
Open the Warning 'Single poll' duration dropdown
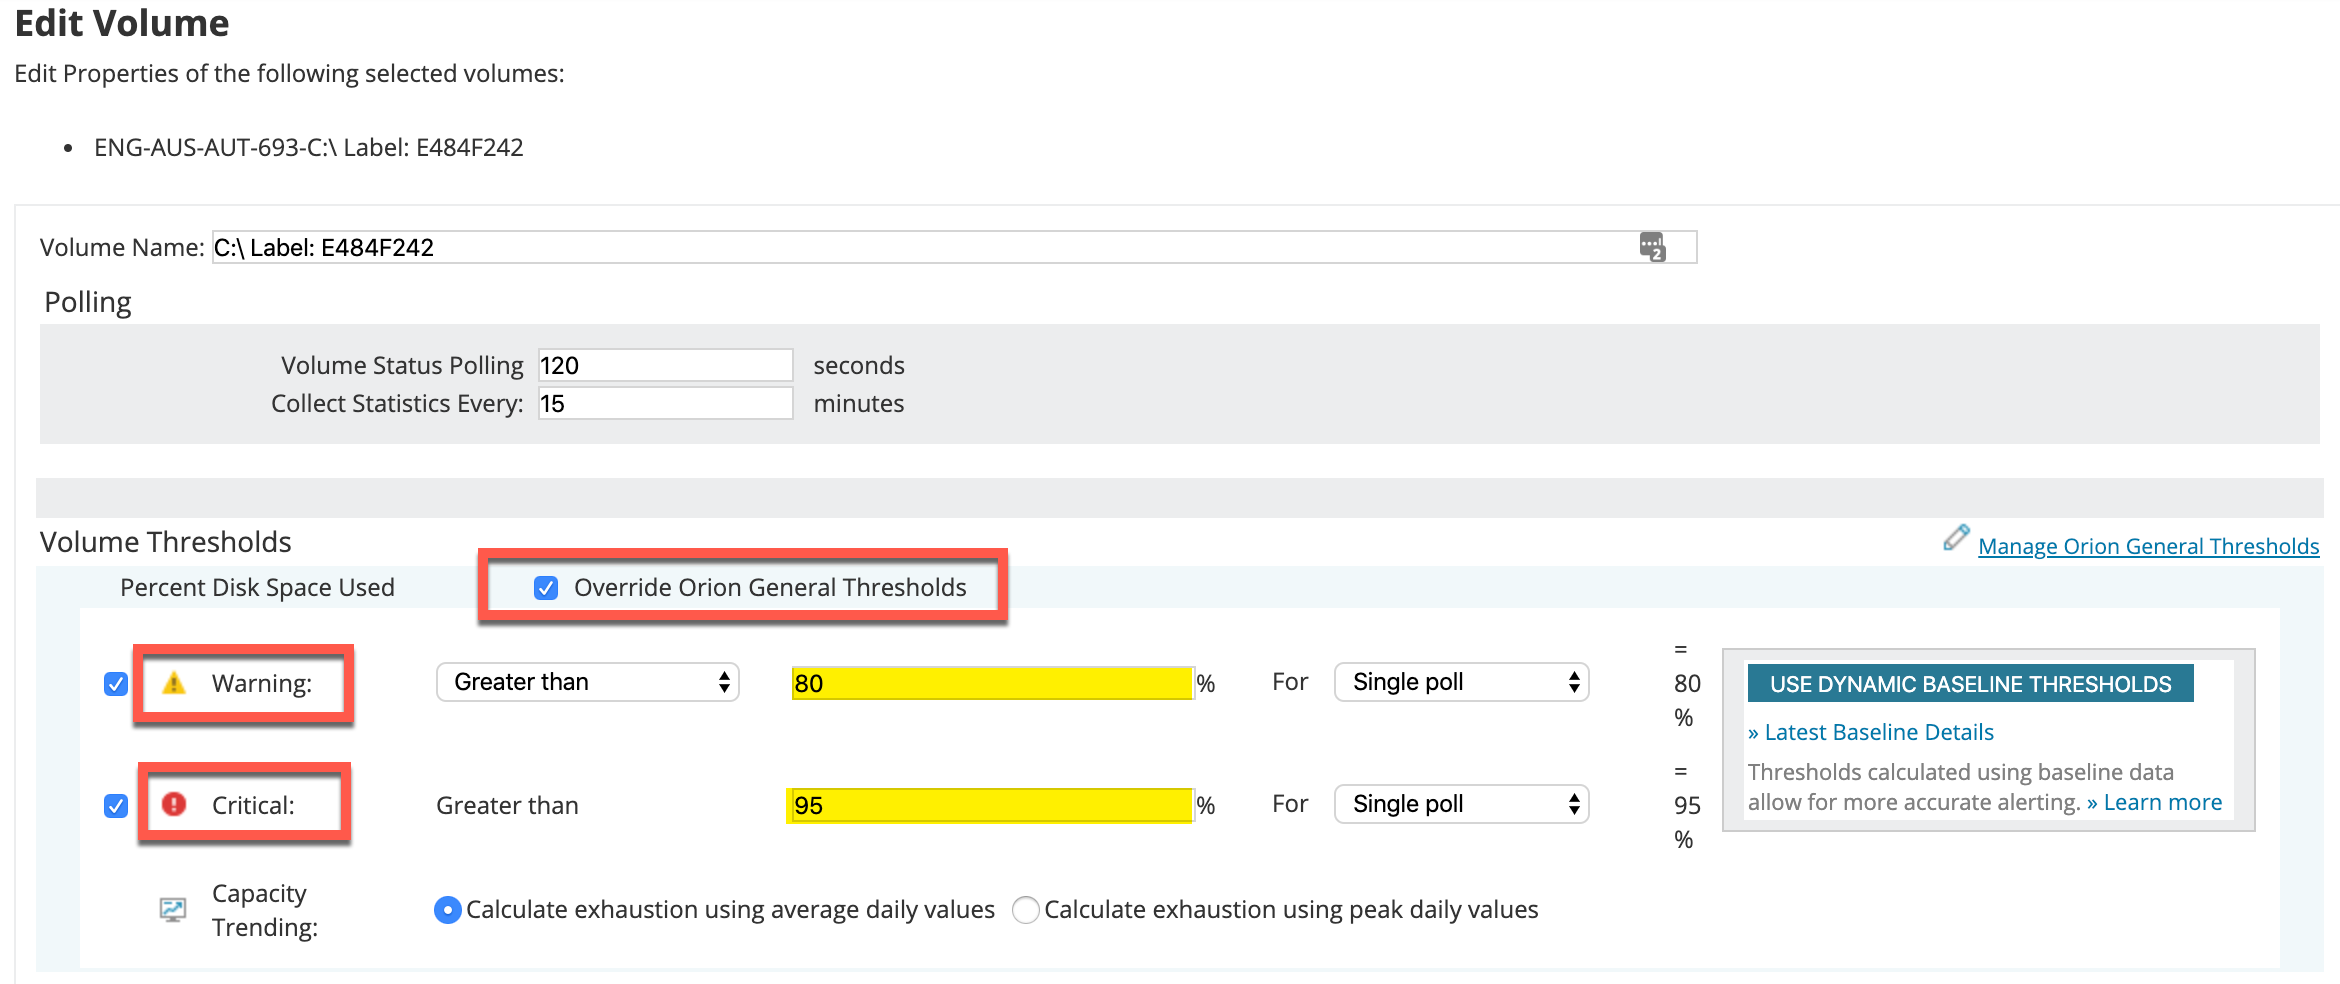pos(1462,682)
